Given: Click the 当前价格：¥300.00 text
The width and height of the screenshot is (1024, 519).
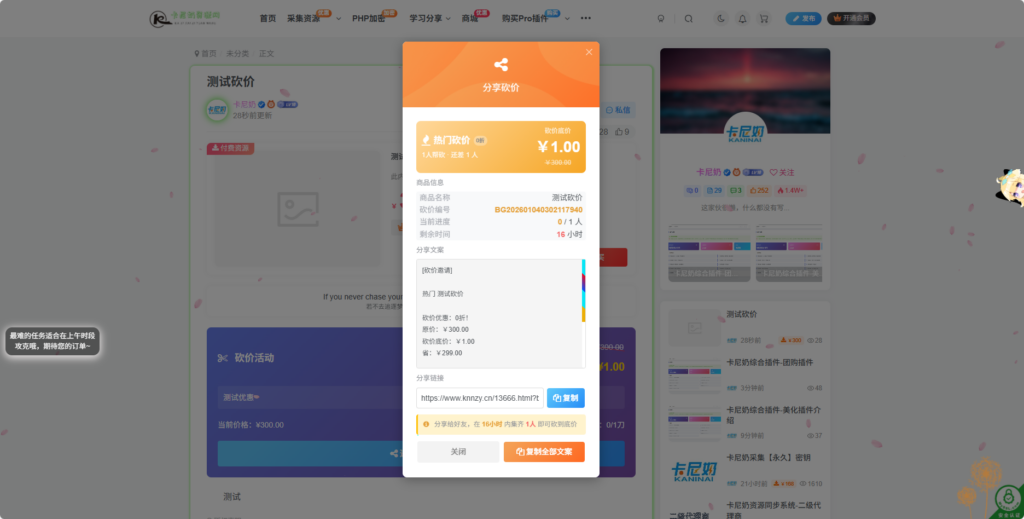Looking at the screenshot, I should click(251, 425).
